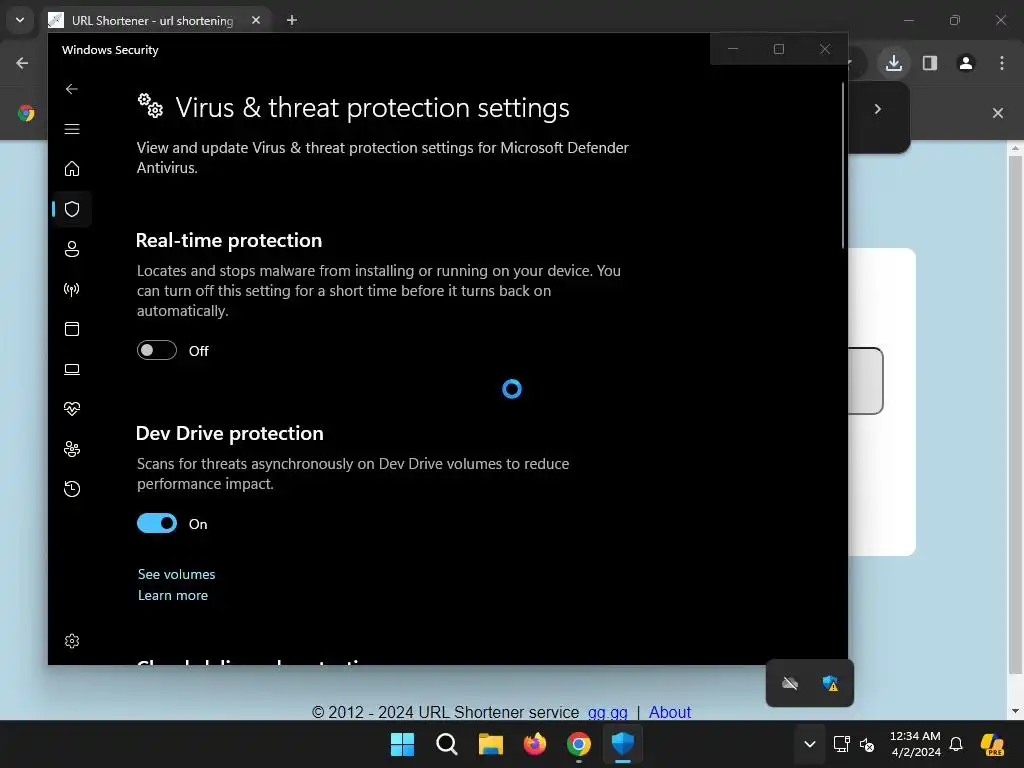Turn off Dev Drive protection toggle
1024x768 pixels.
[157, 523]
